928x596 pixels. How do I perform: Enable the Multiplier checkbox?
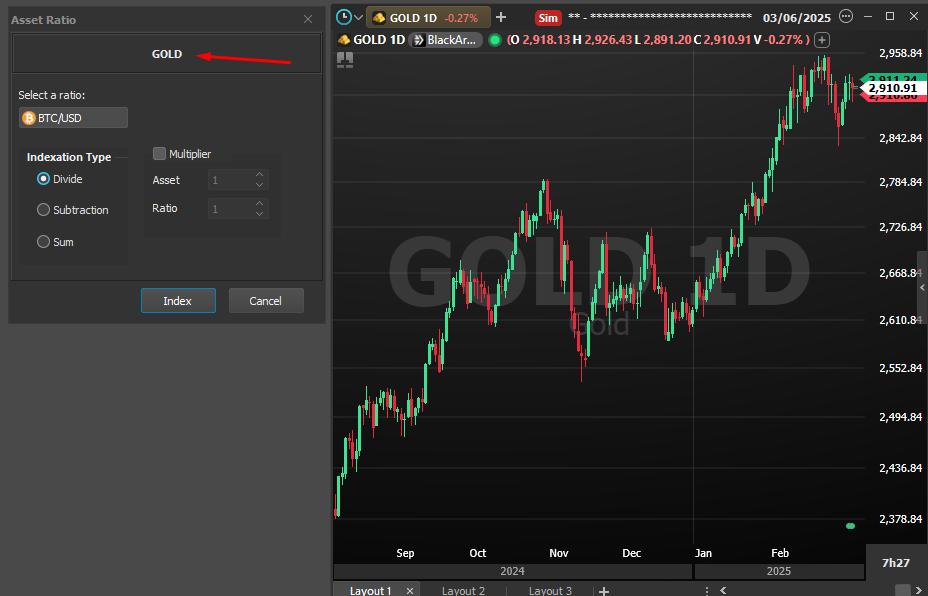tap(159, 154)
